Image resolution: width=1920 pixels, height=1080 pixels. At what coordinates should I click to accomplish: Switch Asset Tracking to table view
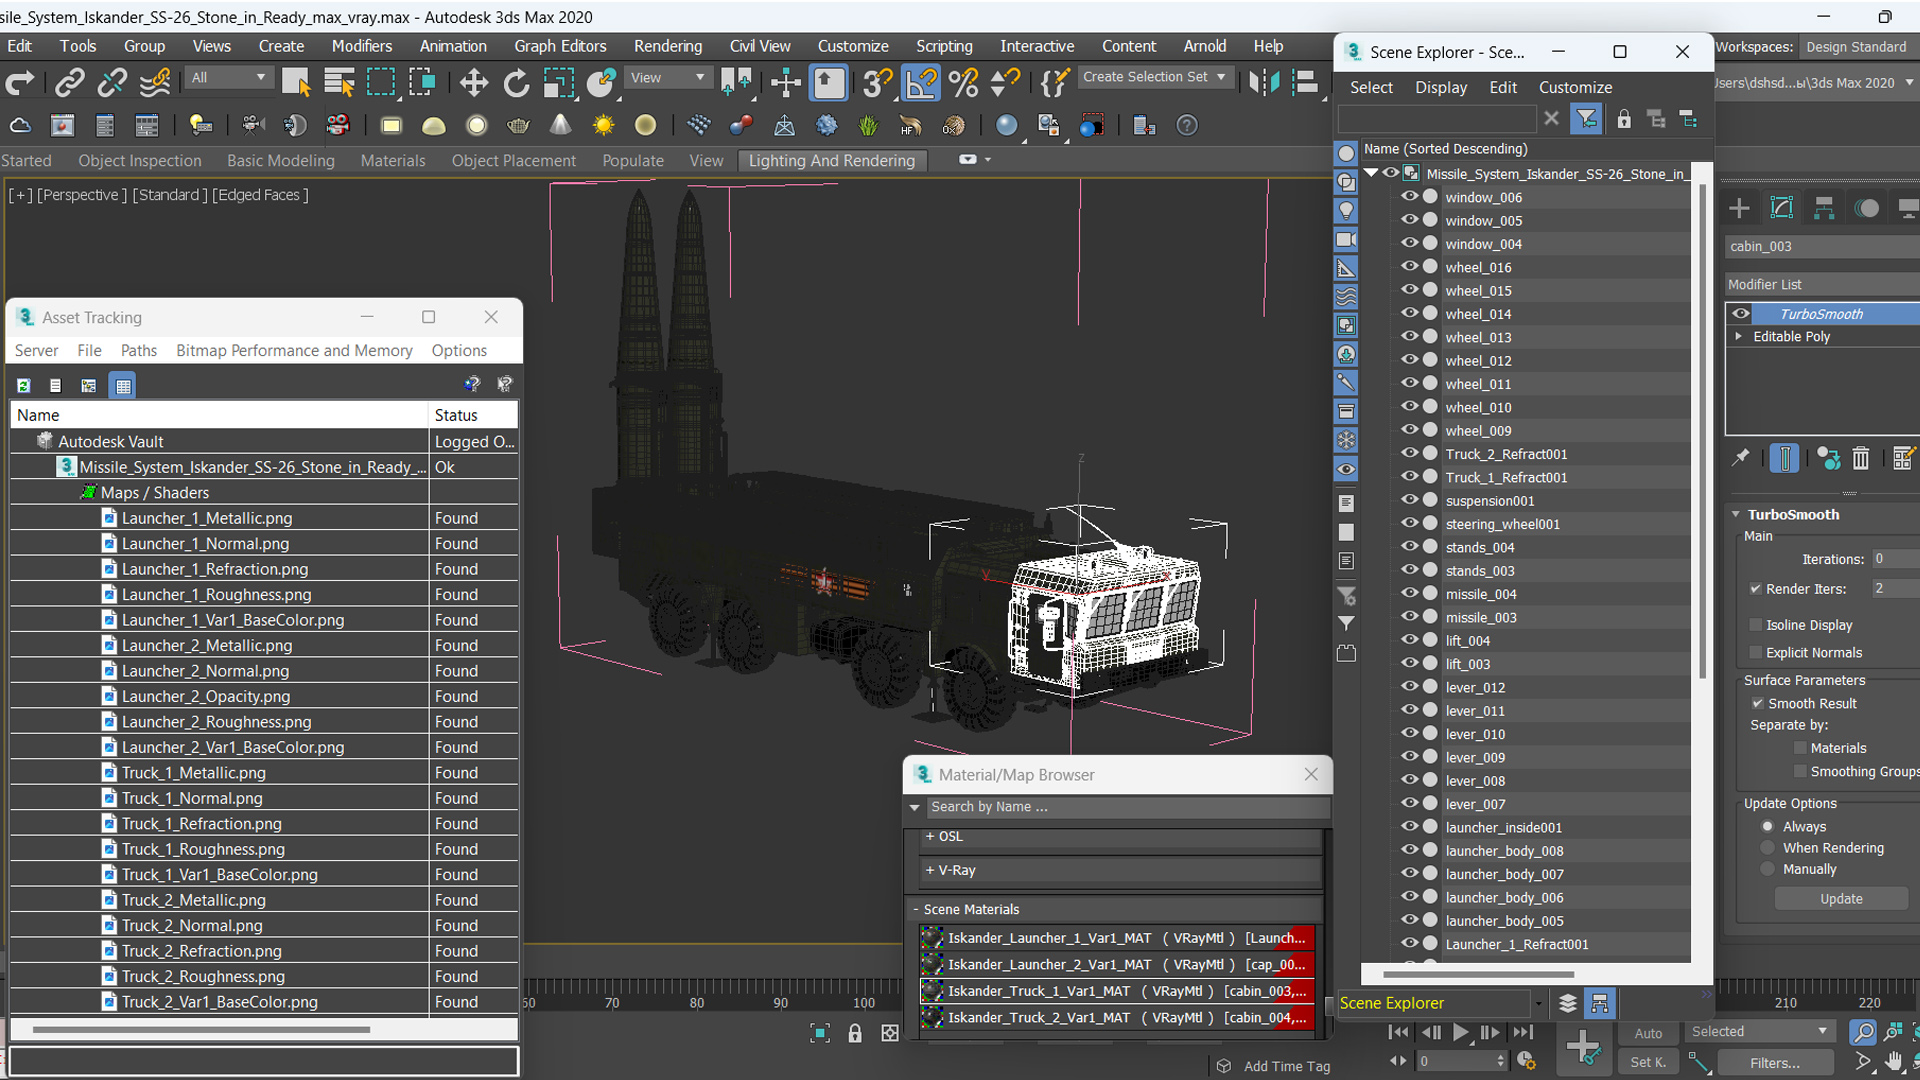[122, 385]
